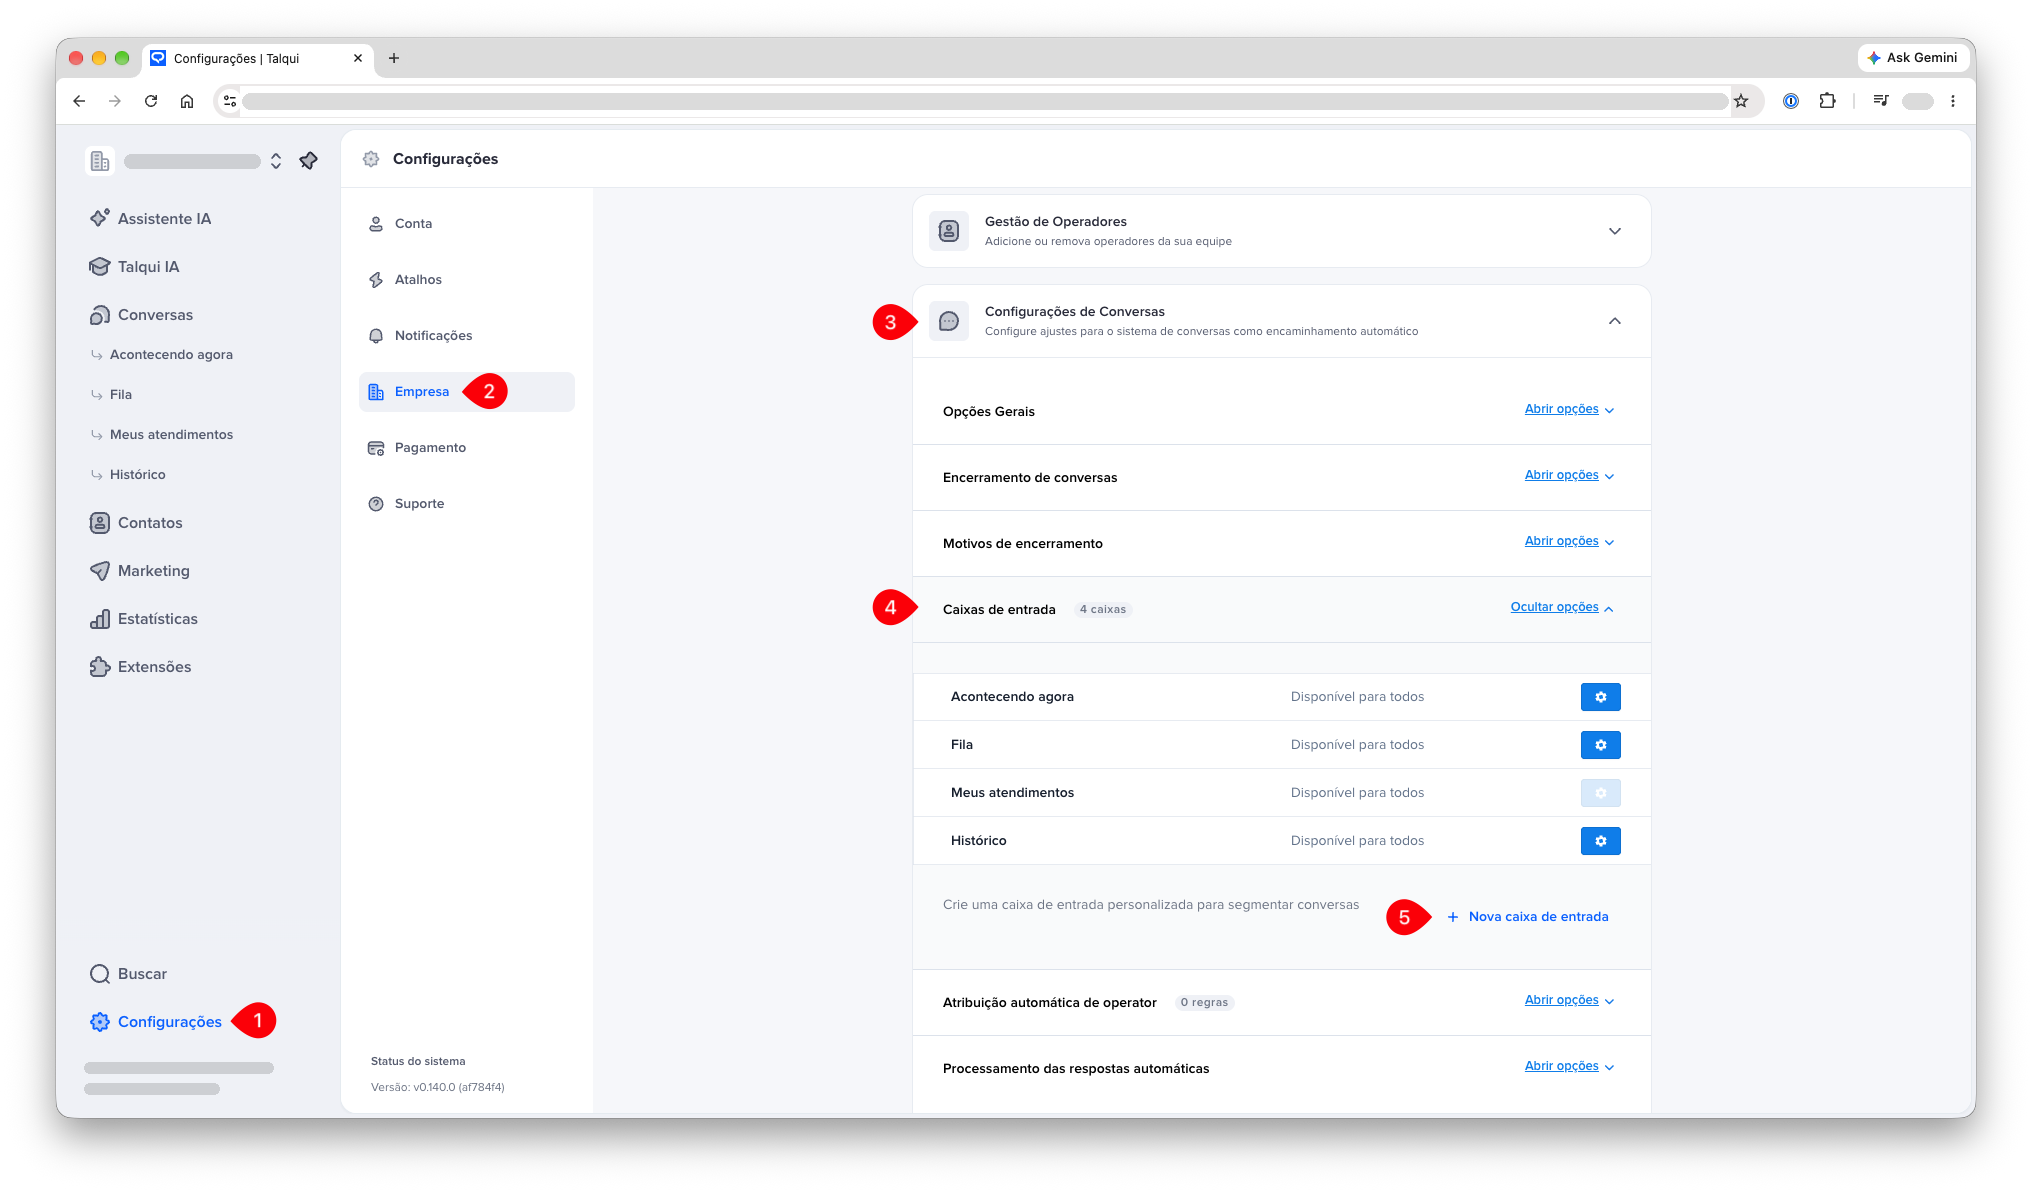
Task: Open Assistente IA in sidebar
Action: point(150,218)
